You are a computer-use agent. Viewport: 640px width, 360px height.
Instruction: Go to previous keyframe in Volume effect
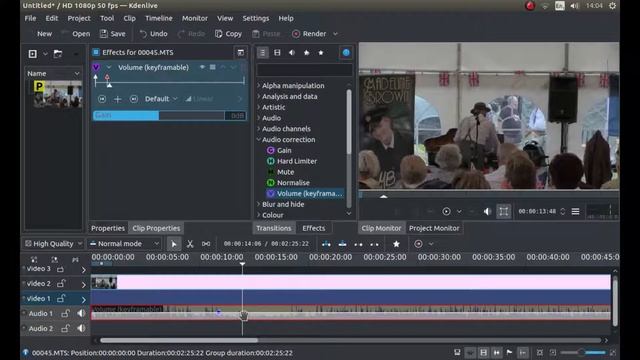[102, 99]
